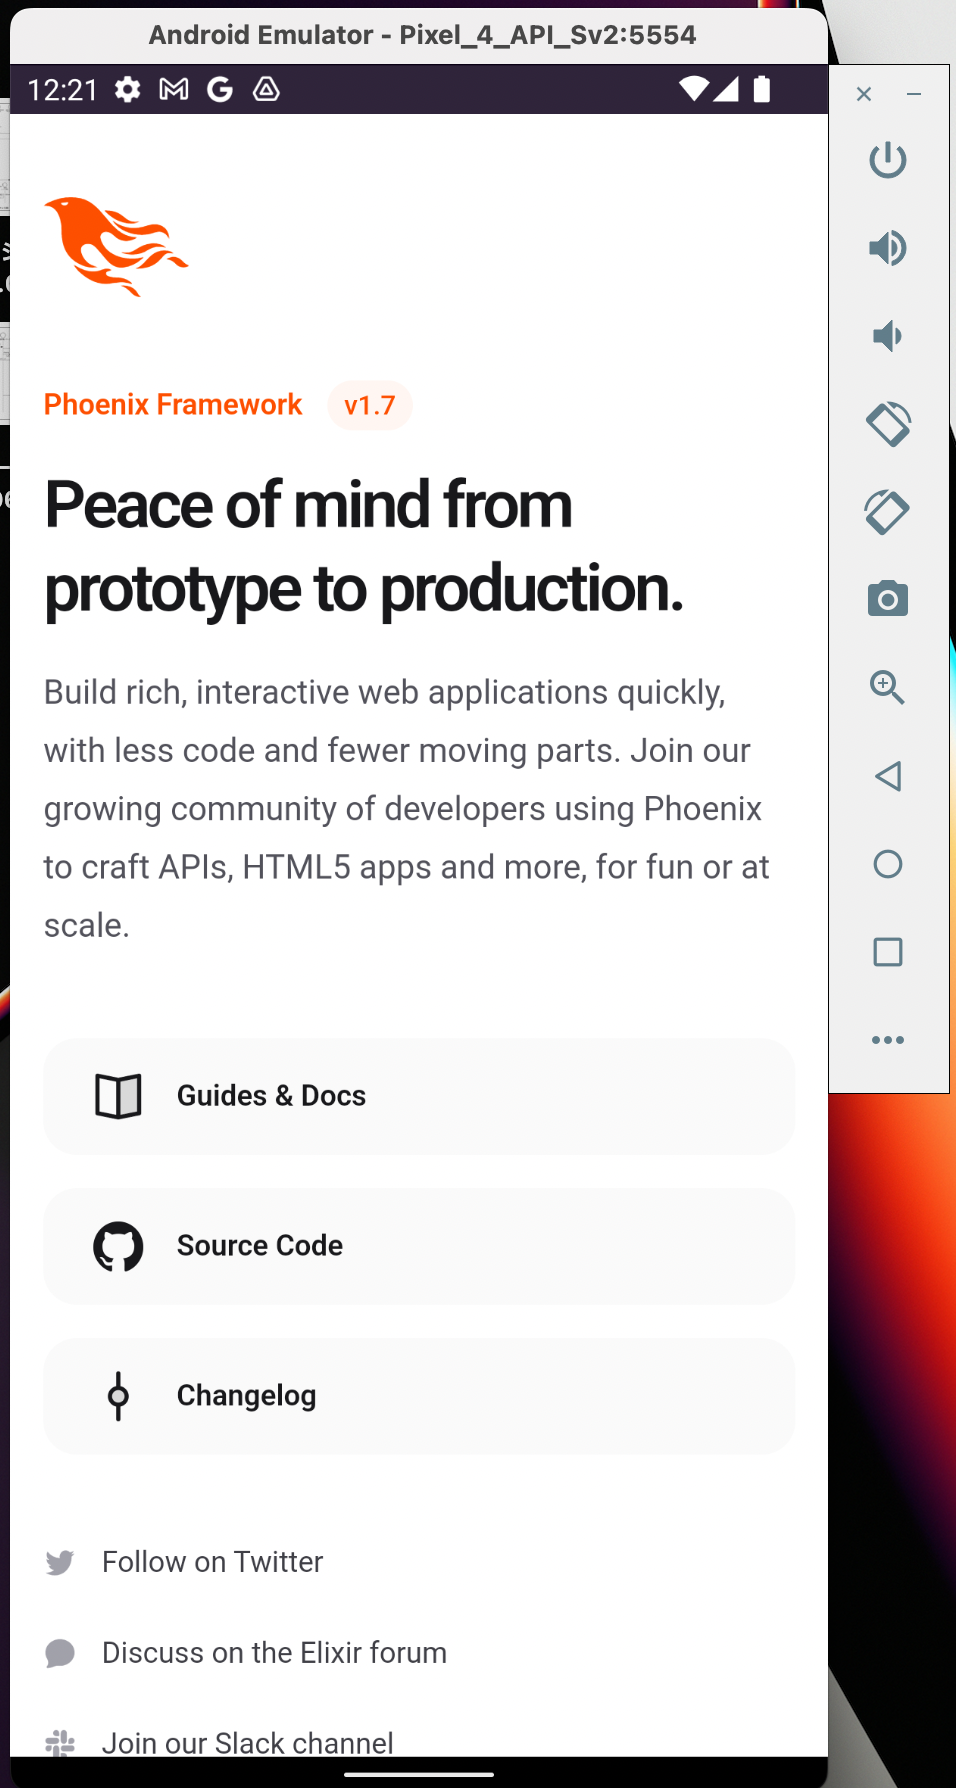This screenshot has width=956, height=1788.
Task: Click the Build rich, interactive paragraph
Action: pos(407,808)
